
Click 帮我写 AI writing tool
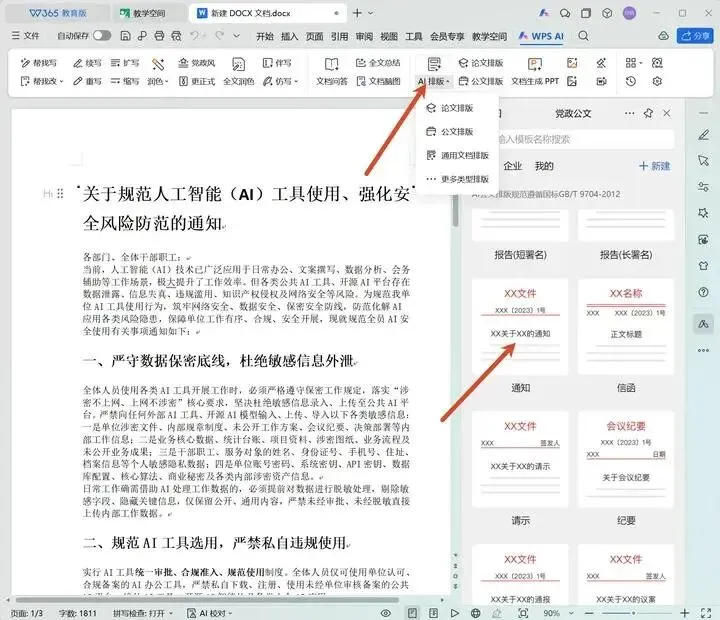39,63
